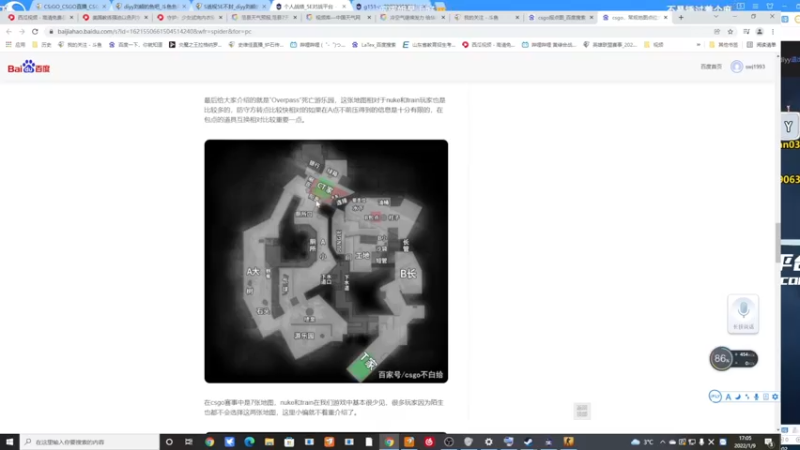Open the '阅读清单' reading list button
The width and height of the screenshot is (800, 450).
point(761,45)
